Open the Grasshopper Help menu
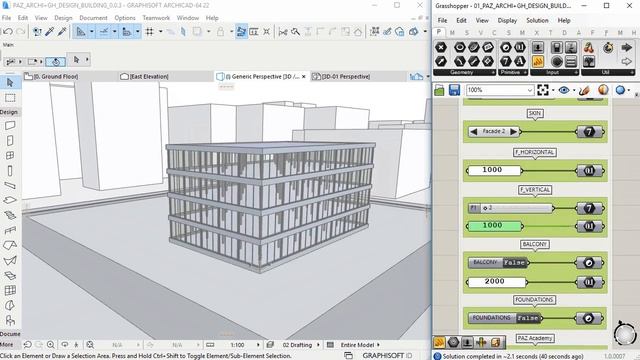 pos(564,20)
